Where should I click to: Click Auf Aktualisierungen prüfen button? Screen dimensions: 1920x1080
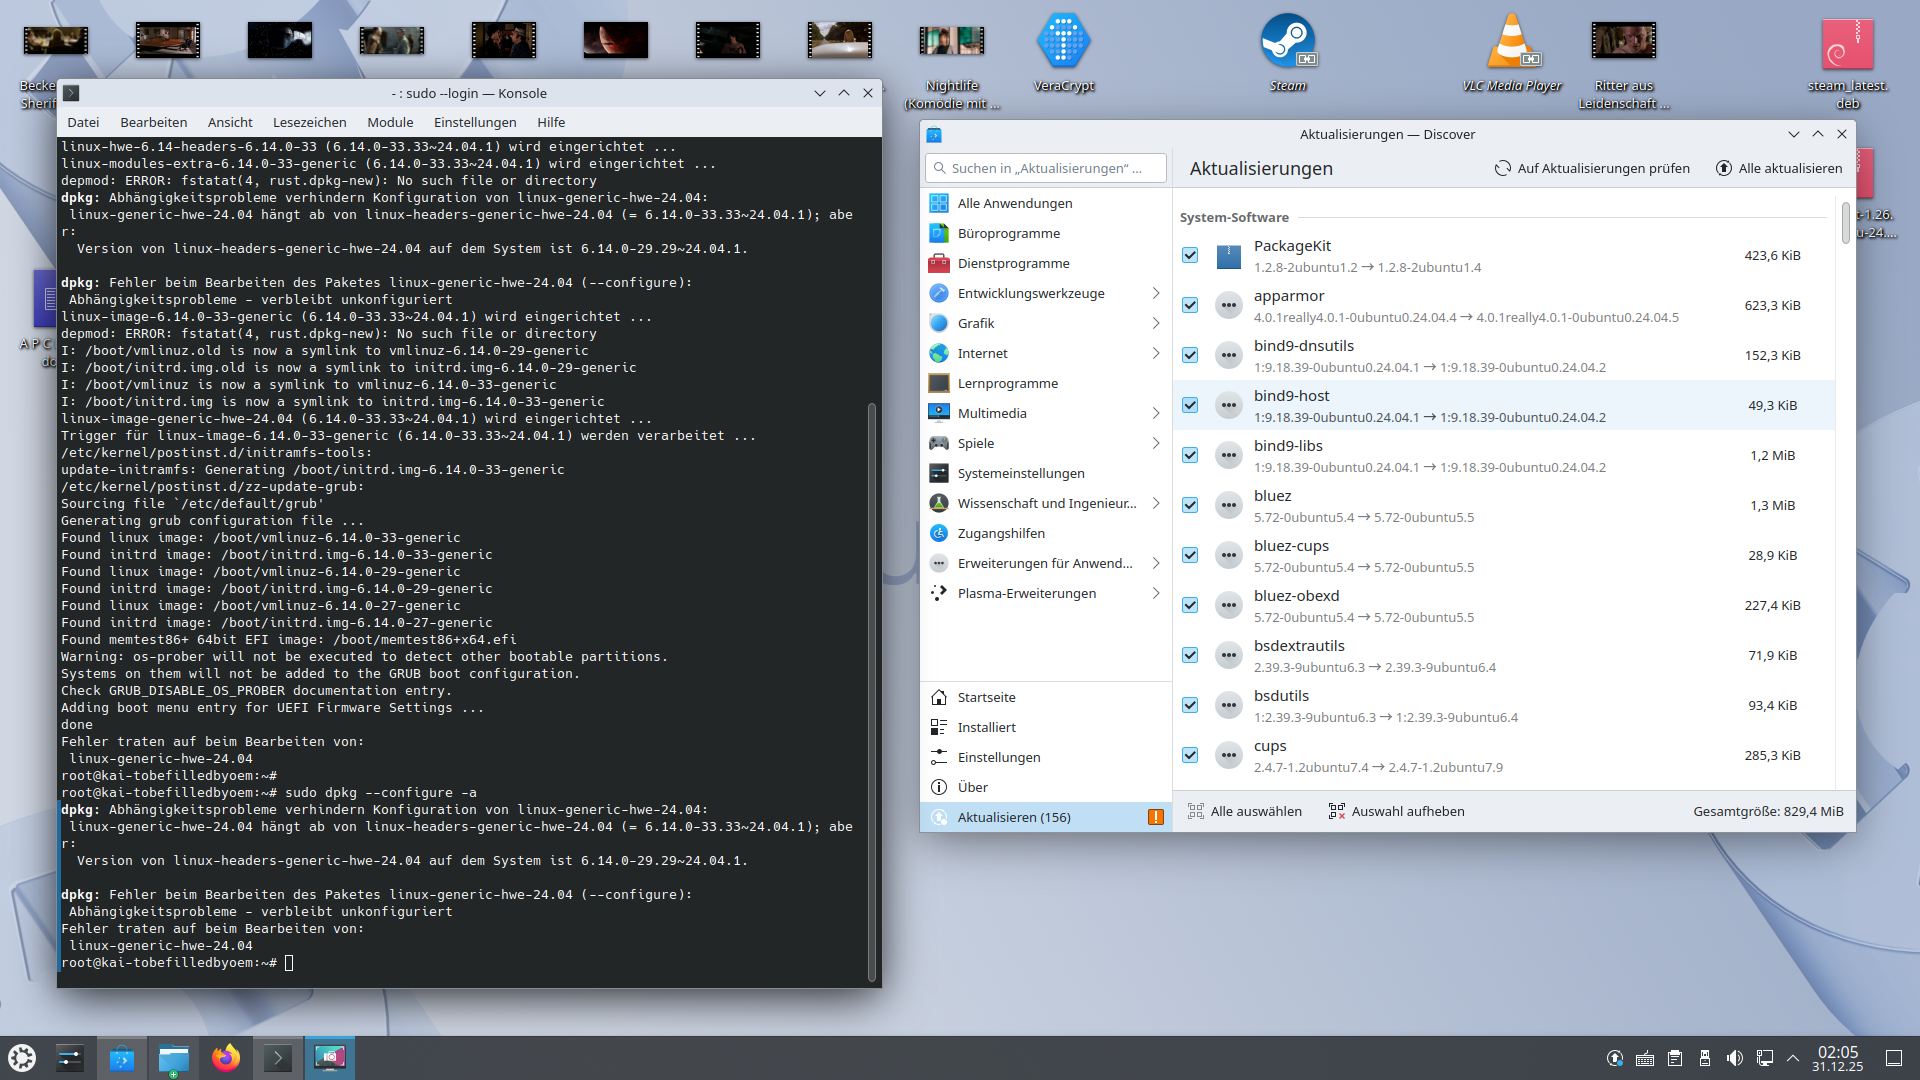(1592, 168)
